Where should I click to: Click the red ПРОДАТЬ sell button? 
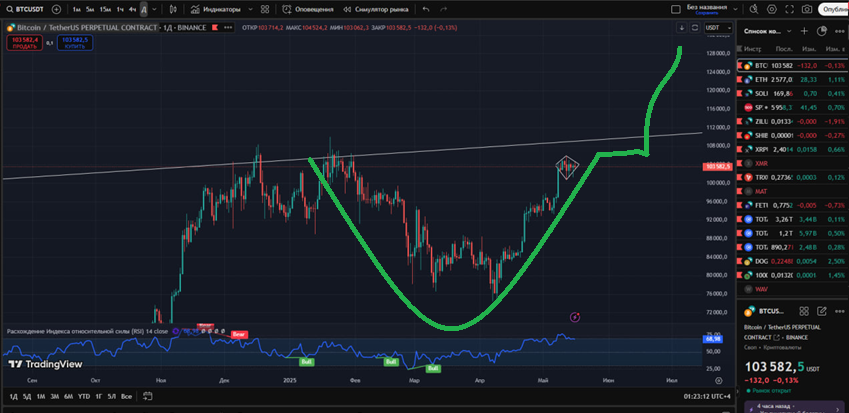[x=24, y=43]
